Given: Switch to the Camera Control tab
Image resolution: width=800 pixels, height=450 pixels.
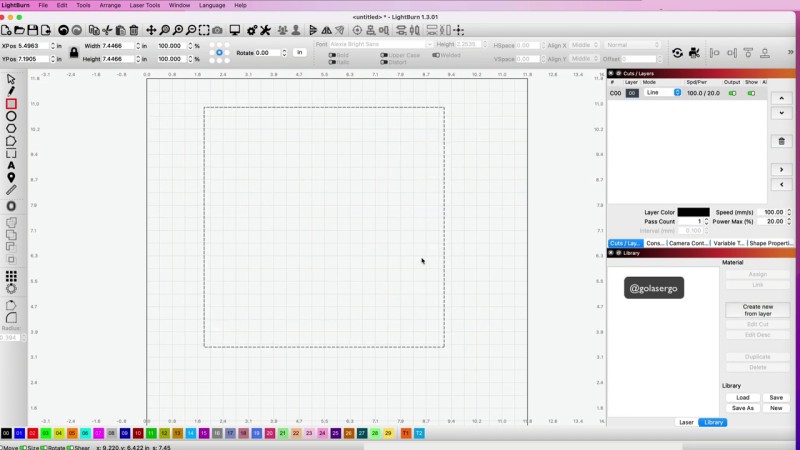Looking at the screenshot, I should tap(689, 243).
